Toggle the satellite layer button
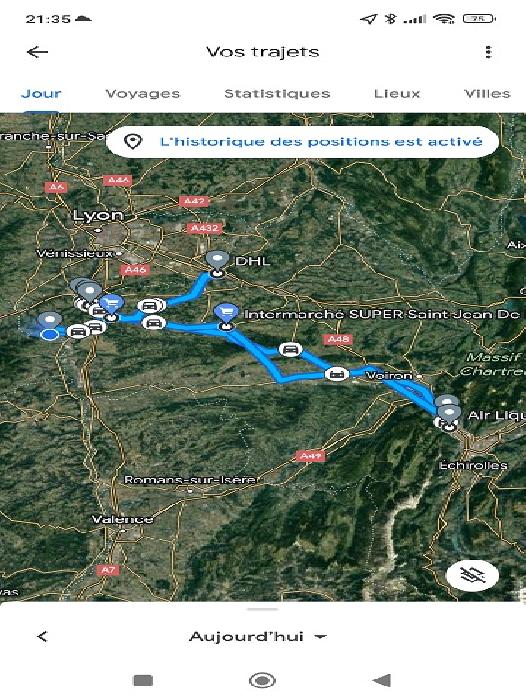The image size is (526, 700). 472,575
